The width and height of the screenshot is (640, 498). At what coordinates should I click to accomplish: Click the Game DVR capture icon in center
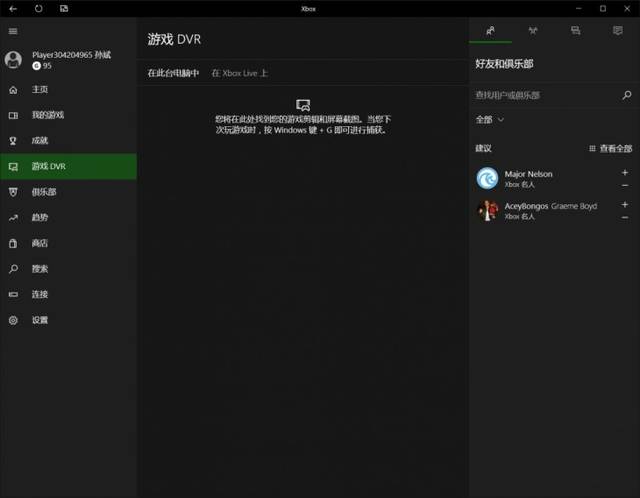click(x=303, y=105)
